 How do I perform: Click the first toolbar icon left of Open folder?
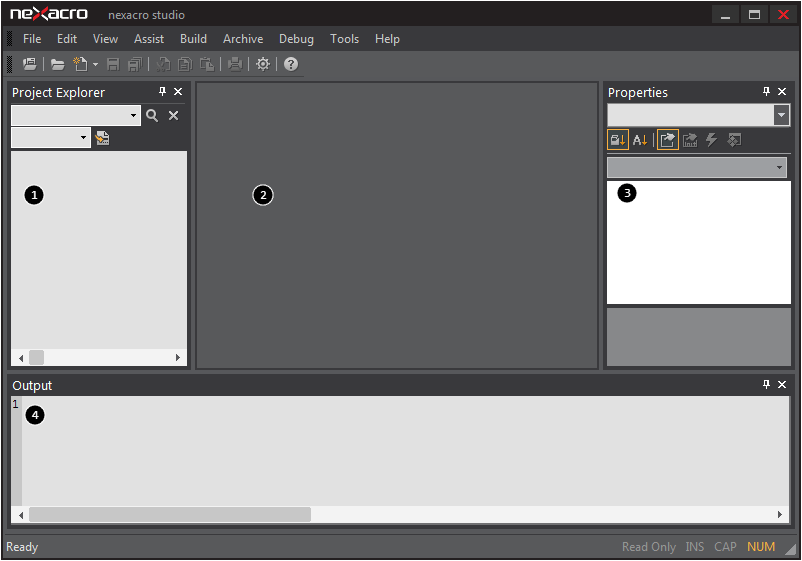click(30, 64)
